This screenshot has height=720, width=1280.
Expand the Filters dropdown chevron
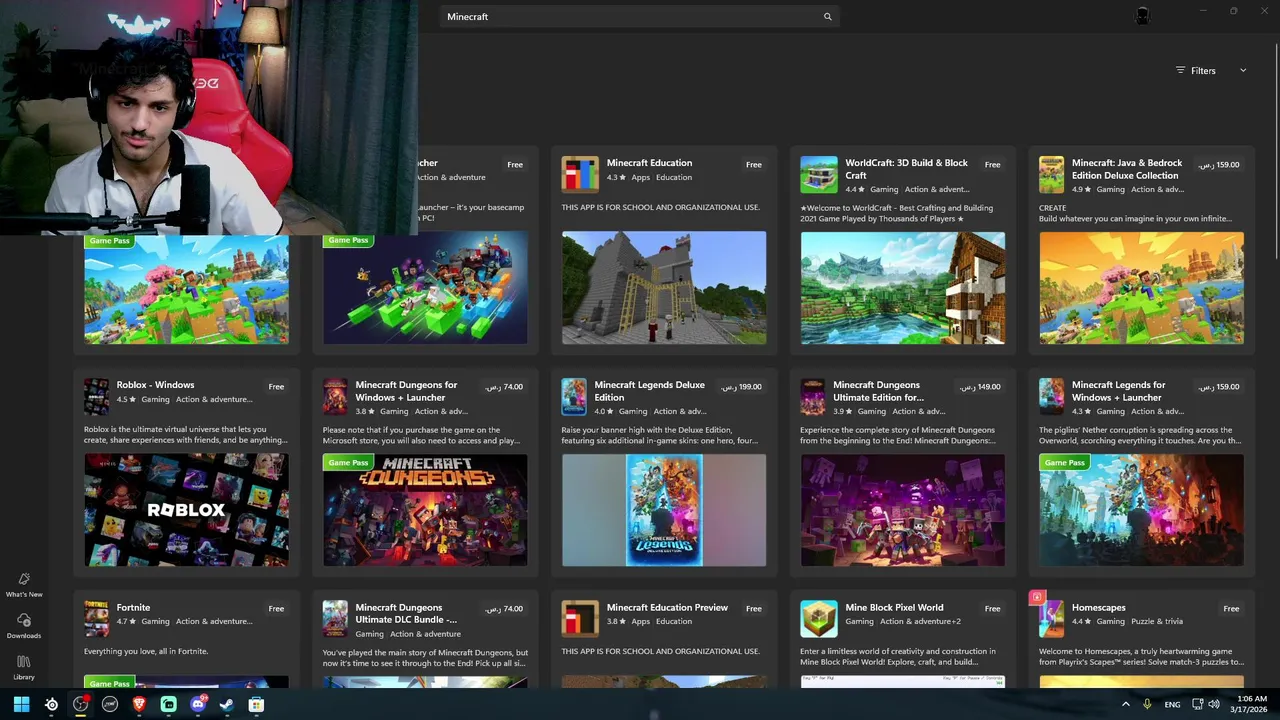point(1243,70)
